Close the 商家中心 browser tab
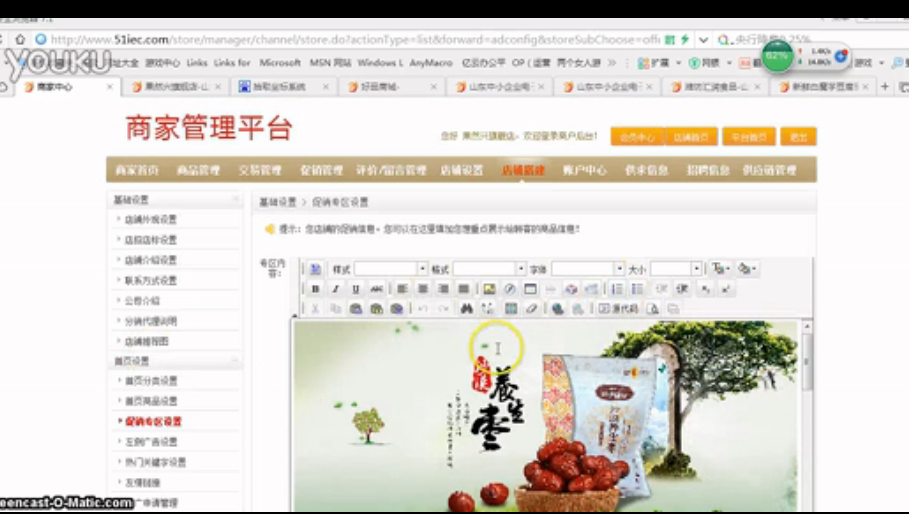The image size is (909, 514). point(110,87)
